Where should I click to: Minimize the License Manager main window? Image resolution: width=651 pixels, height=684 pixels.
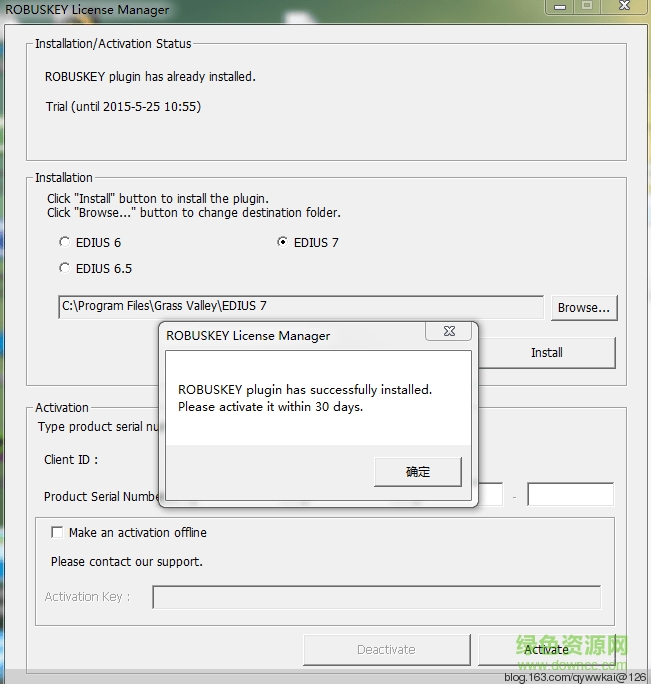(x=560, y=6)
